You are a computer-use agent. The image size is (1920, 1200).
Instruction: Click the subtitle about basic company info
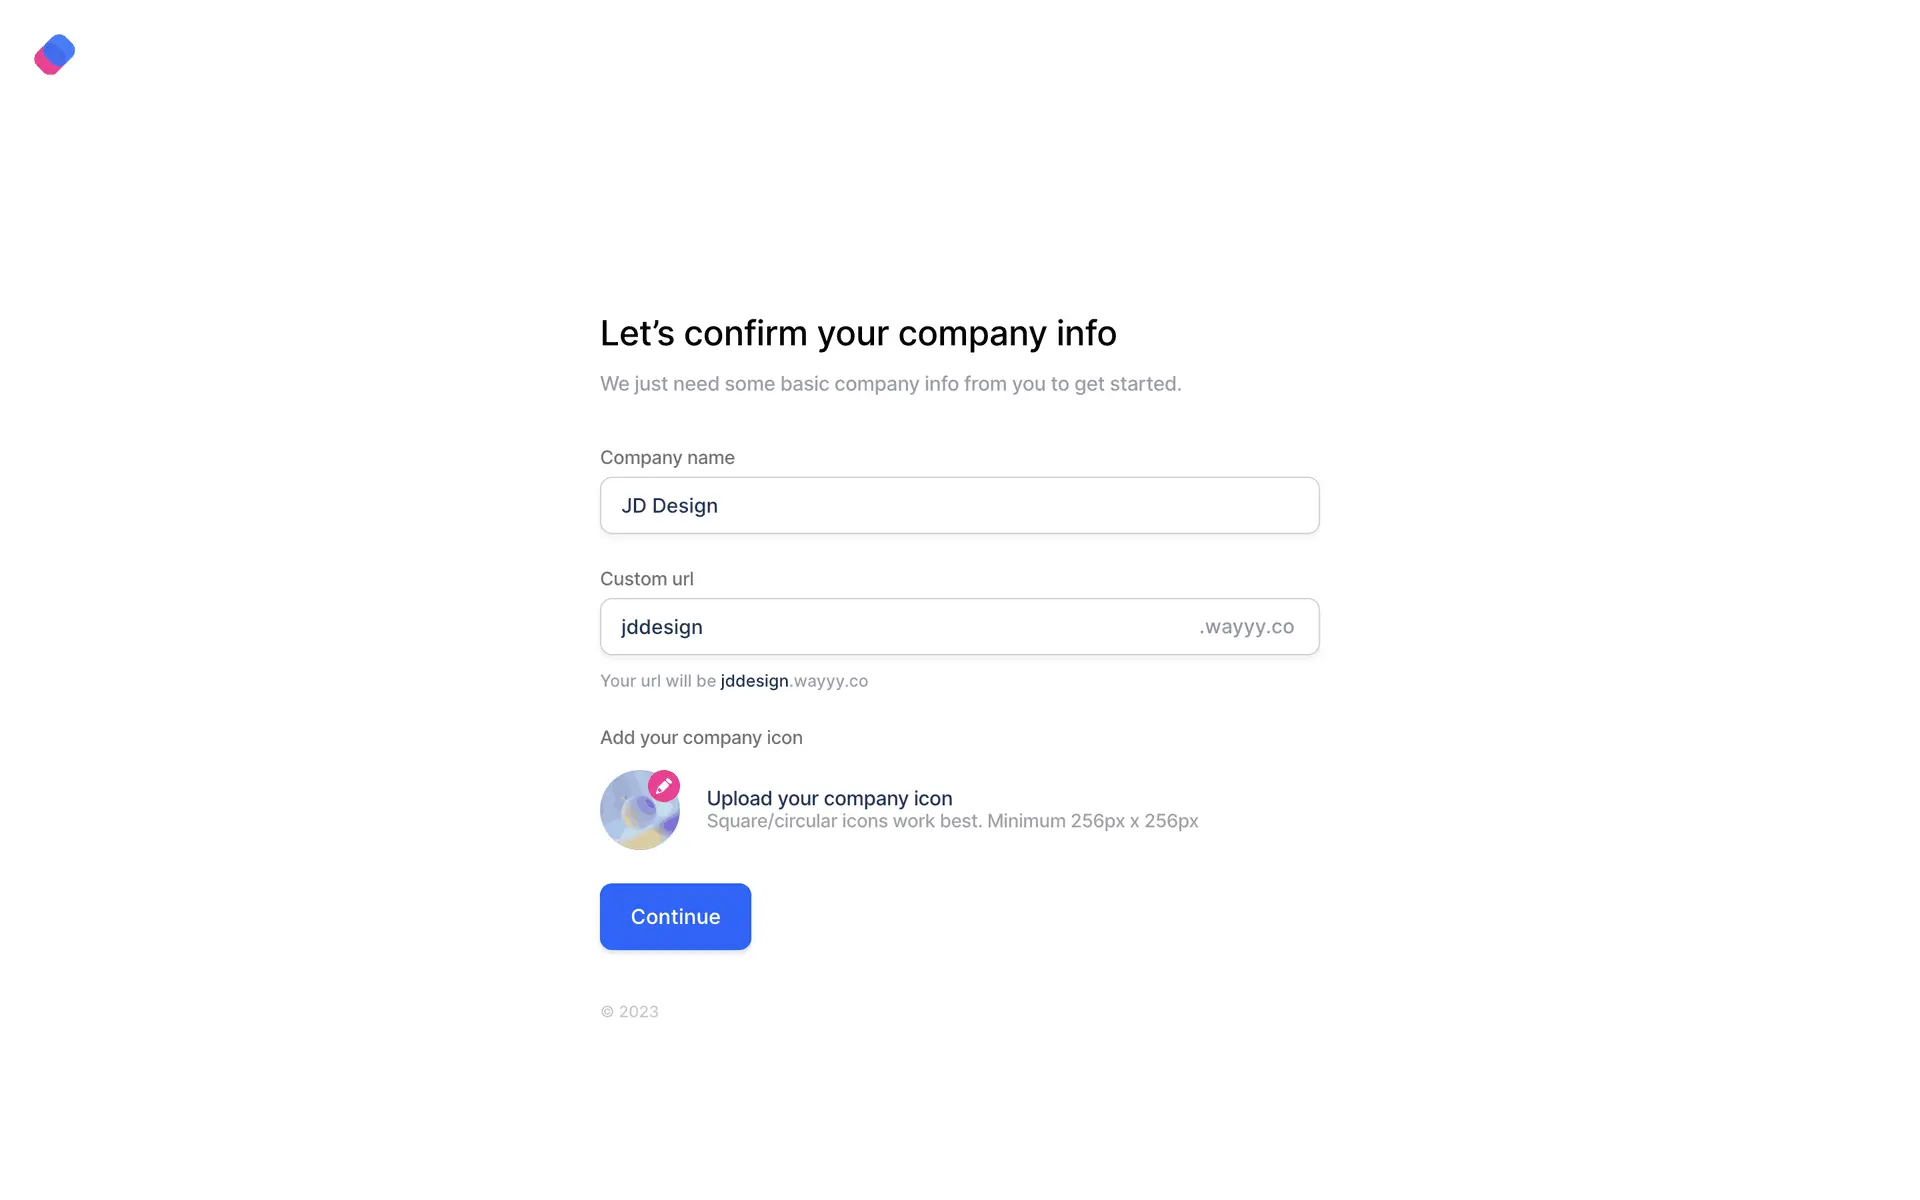click(x=890, y=384)
